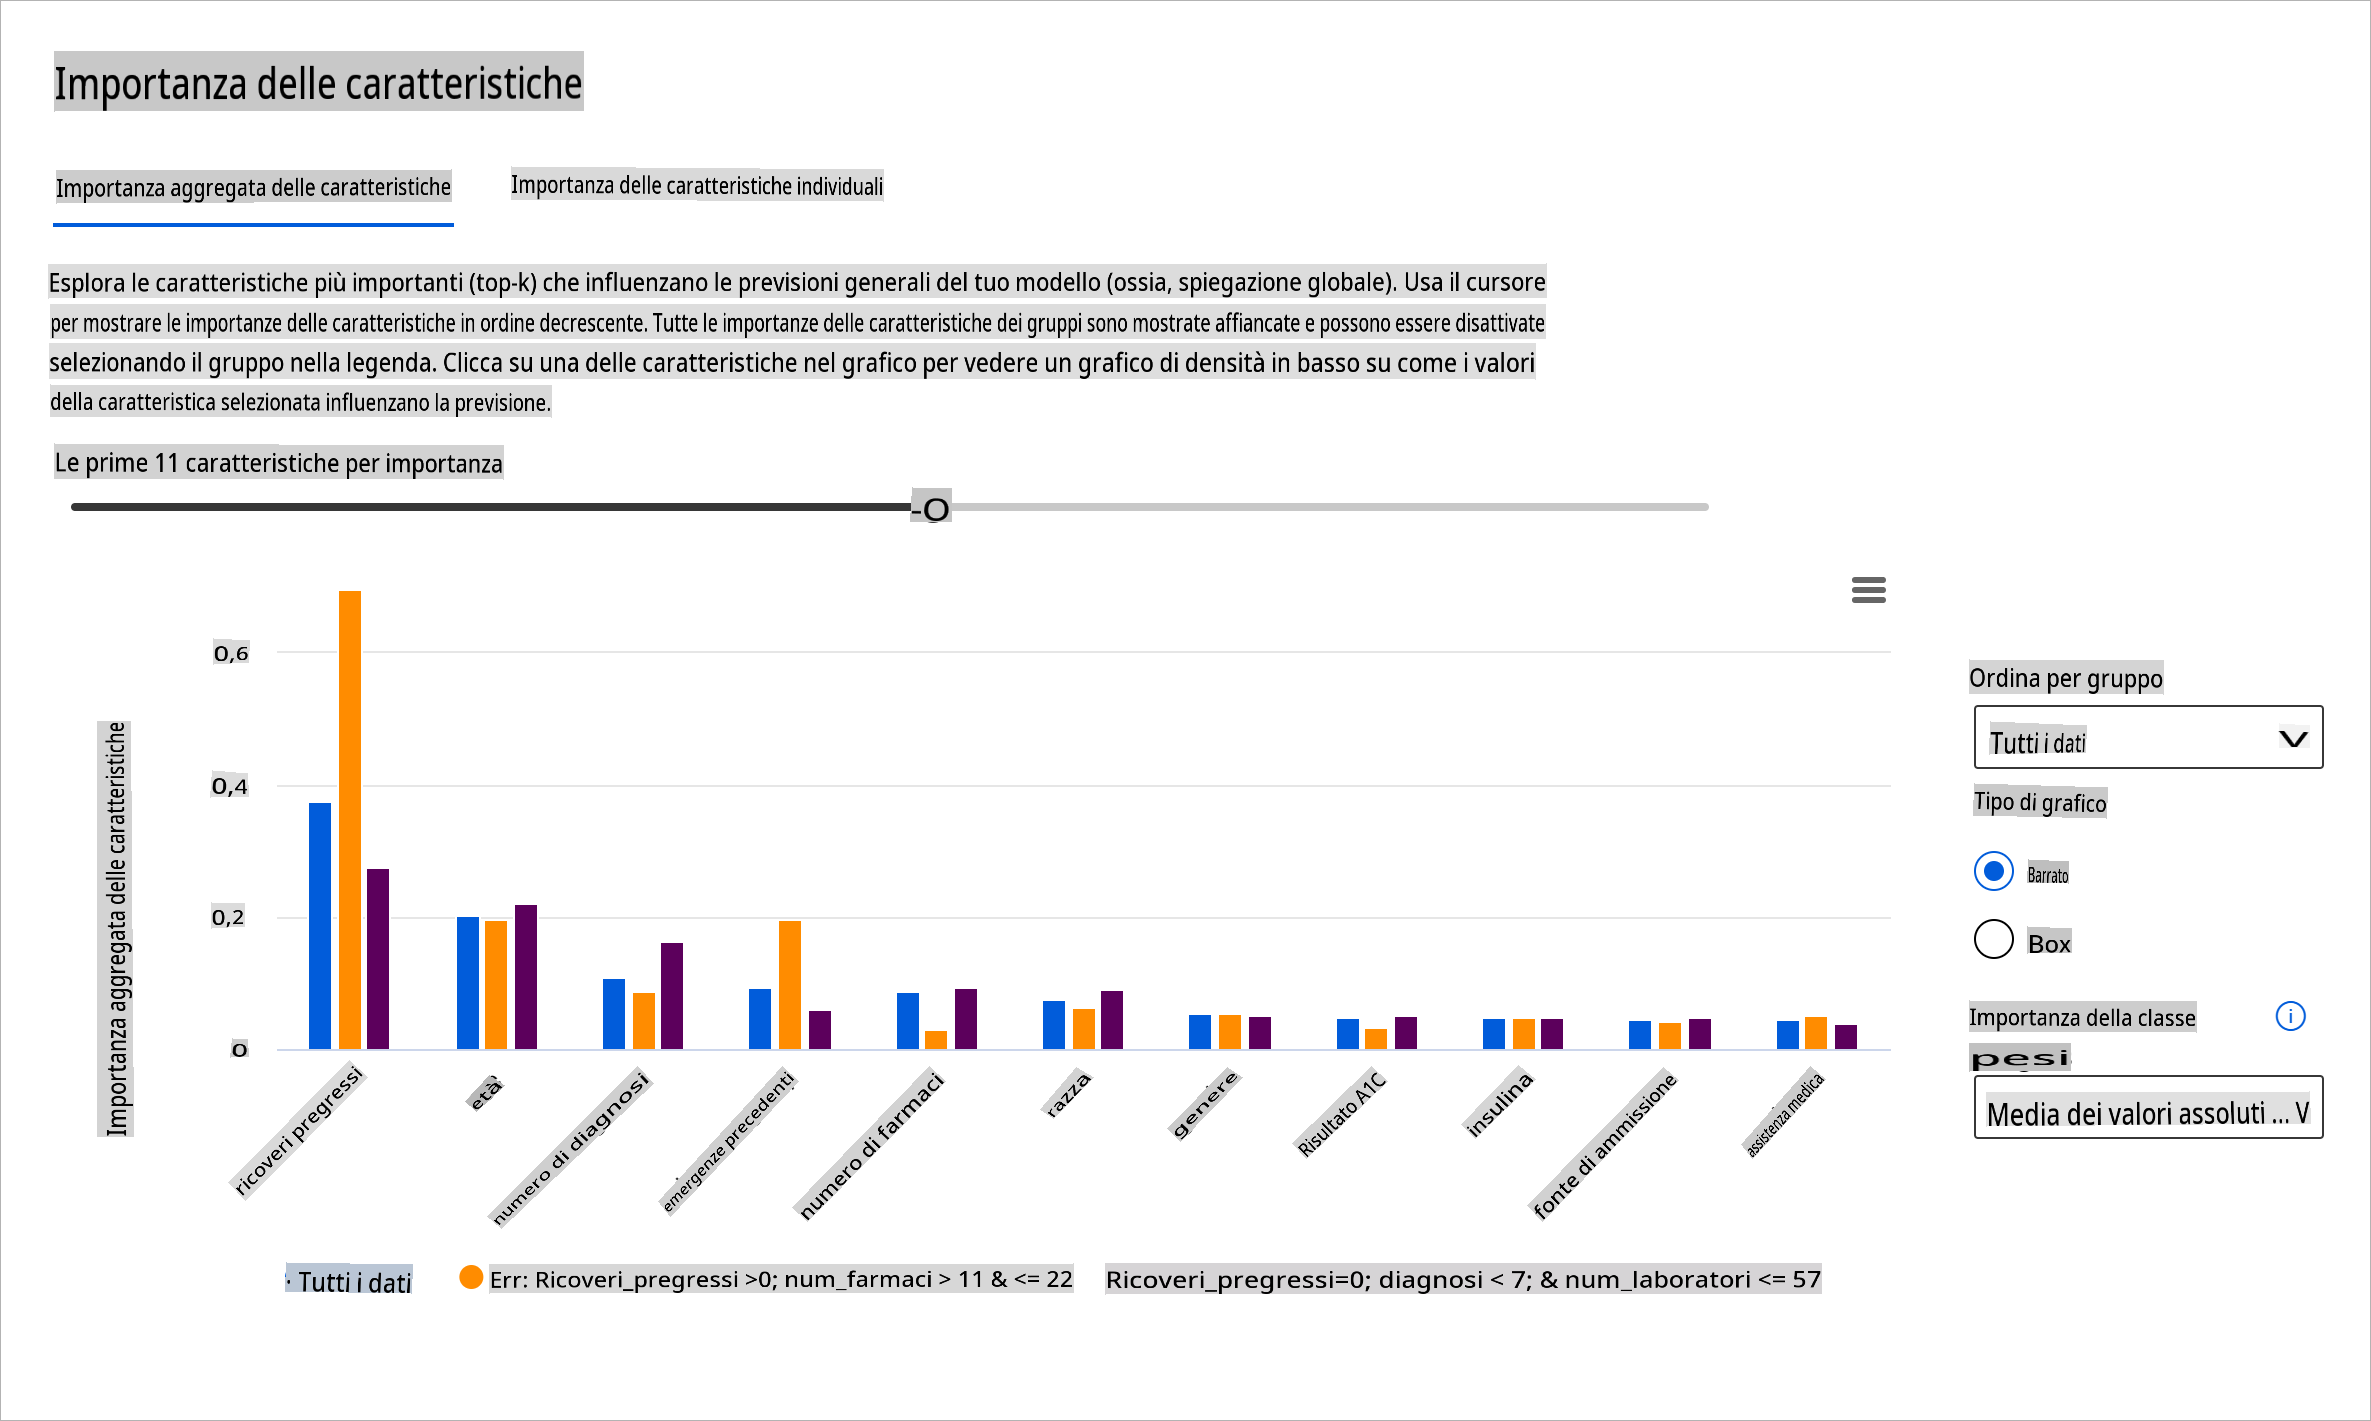Screen dimensions: 2371x1421
Task: Click the blue bar for razza
Action: (x=1054, y=1025)
